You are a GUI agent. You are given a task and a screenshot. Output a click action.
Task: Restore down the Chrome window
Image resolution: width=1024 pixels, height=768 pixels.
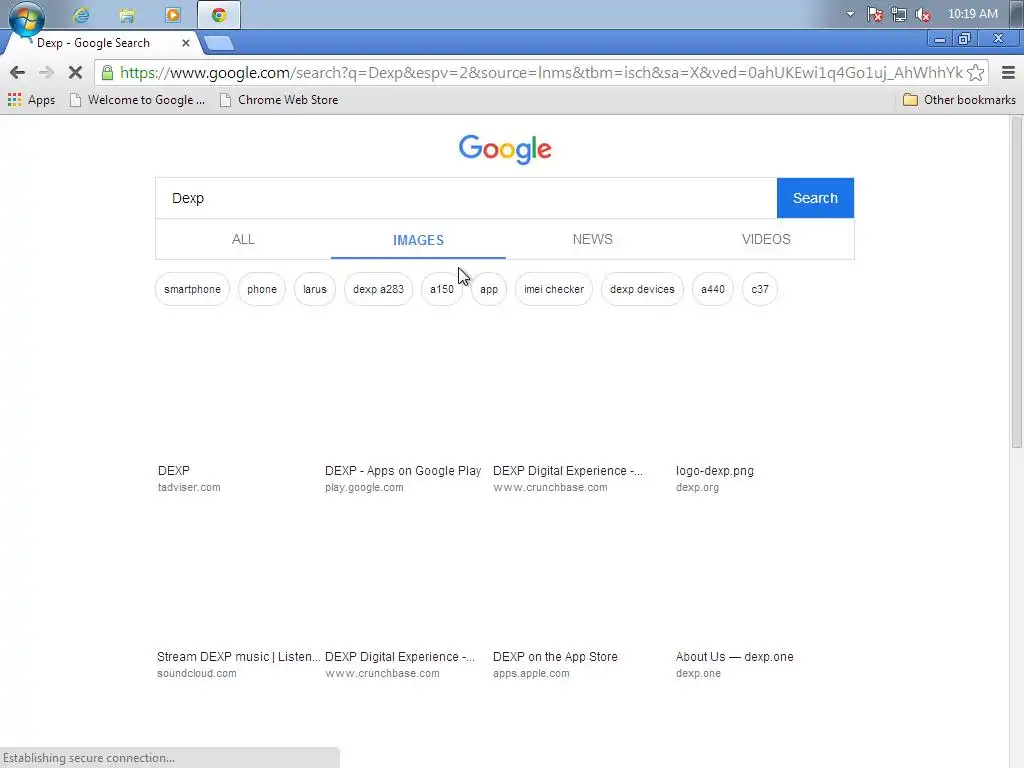click(964, 40)
